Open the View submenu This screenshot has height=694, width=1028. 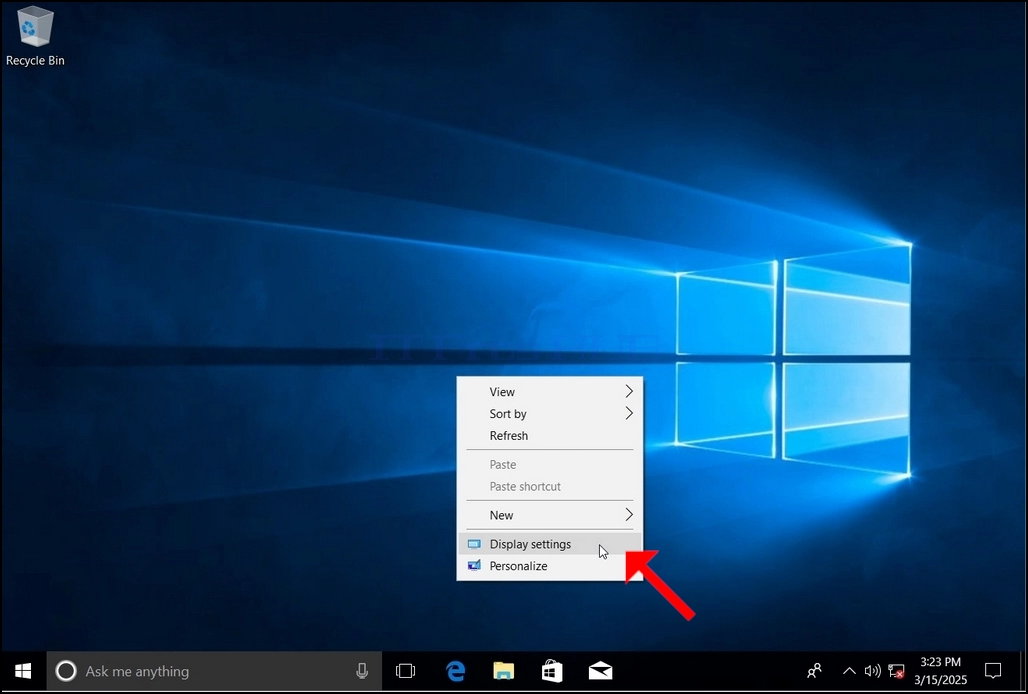point(549,392)
